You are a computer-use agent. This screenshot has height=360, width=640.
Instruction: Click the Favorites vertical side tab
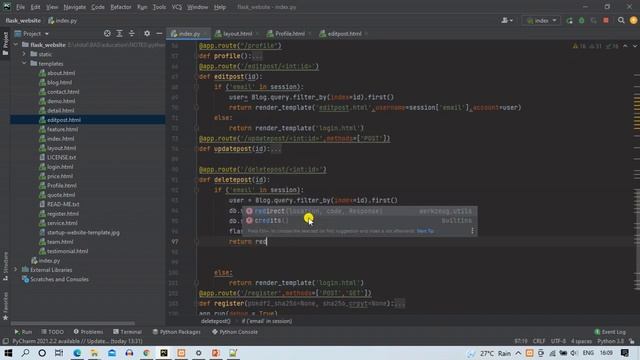(5, 306)
